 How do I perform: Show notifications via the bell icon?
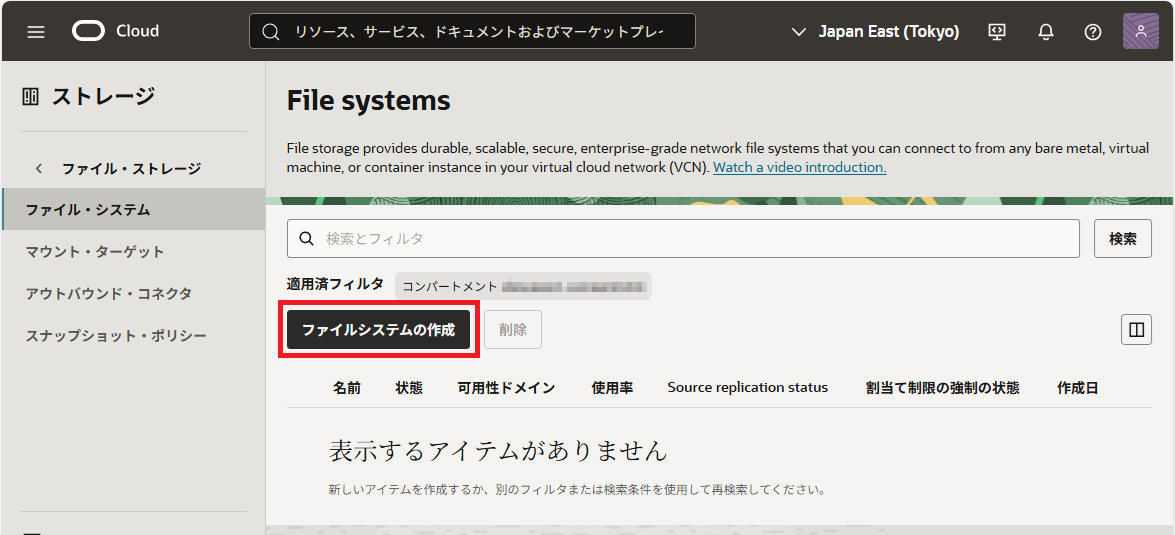[x=1046, y=31]
